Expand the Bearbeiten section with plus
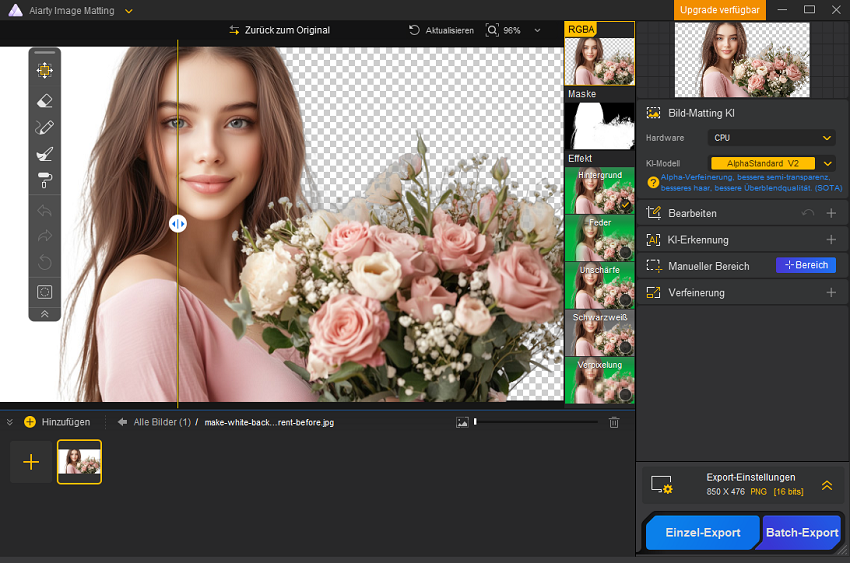850x563 pixels. point(831,213)
